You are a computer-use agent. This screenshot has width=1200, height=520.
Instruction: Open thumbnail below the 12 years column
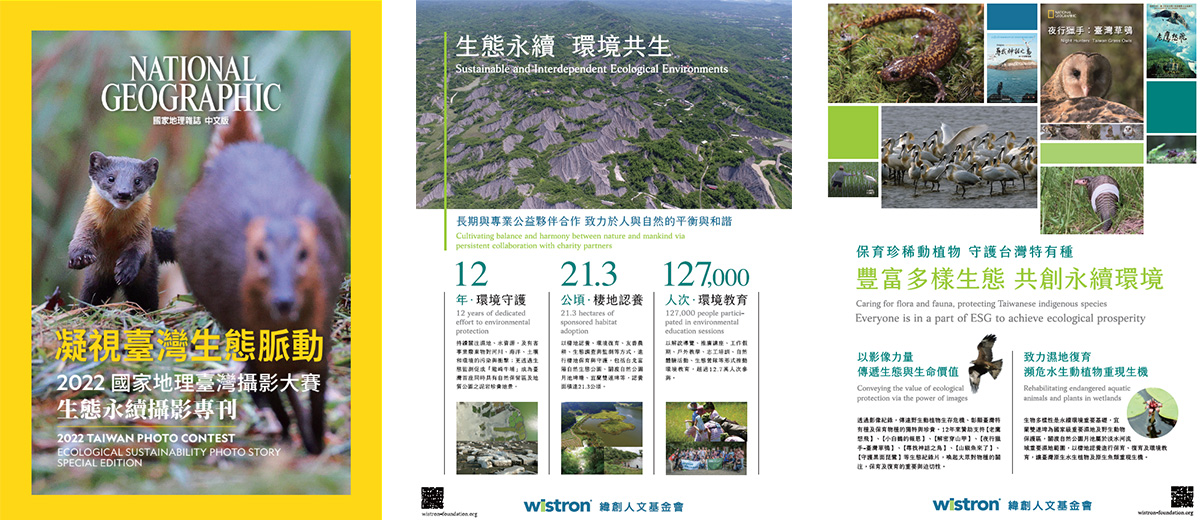(x=496, y=437)
